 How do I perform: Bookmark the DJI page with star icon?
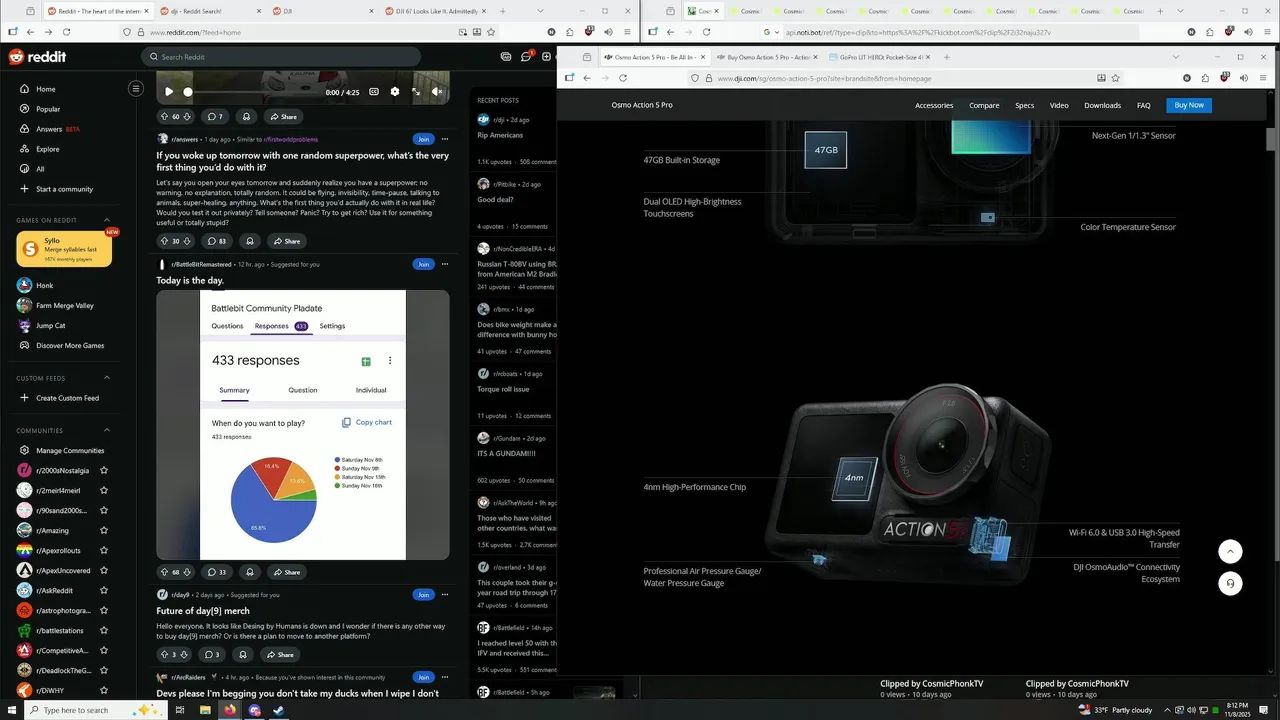(x=1116, y=78)
